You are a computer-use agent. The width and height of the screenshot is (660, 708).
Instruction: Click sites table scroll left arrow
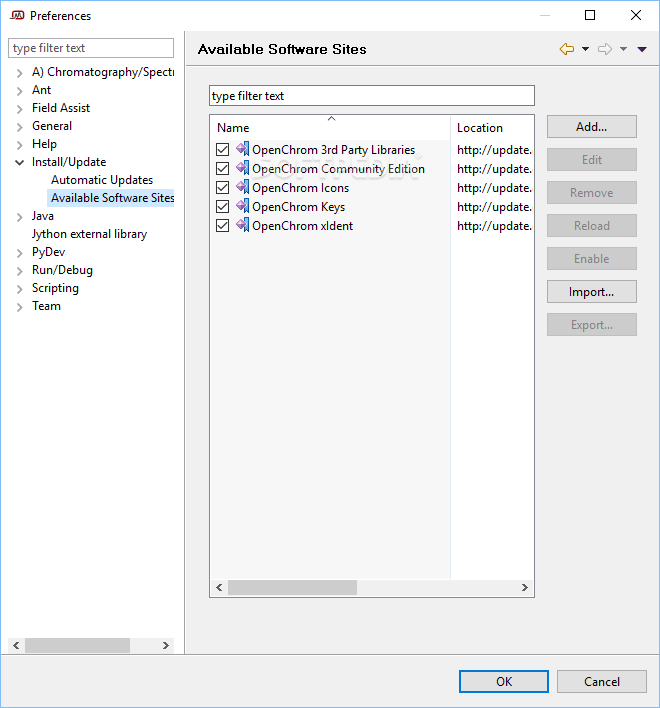219,587
